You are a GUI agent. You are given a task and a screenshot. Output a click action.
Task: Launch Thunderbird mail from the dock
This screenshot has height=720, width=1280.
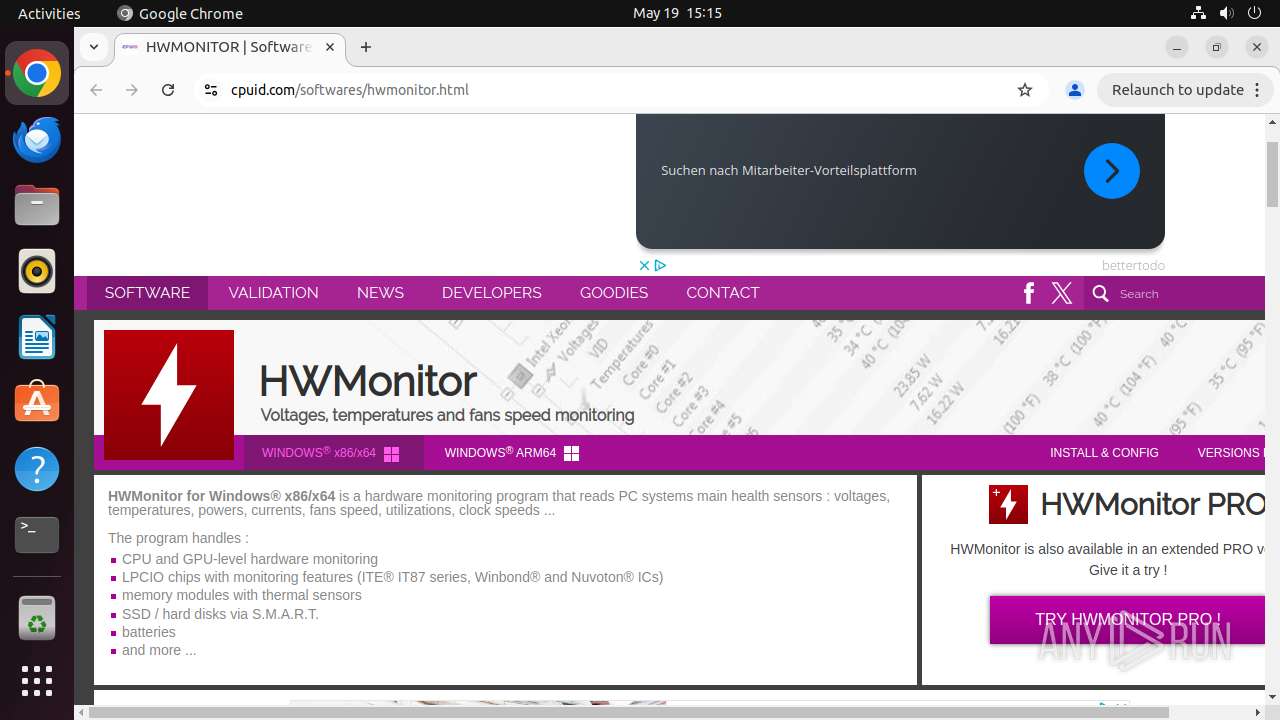[37, 140]
